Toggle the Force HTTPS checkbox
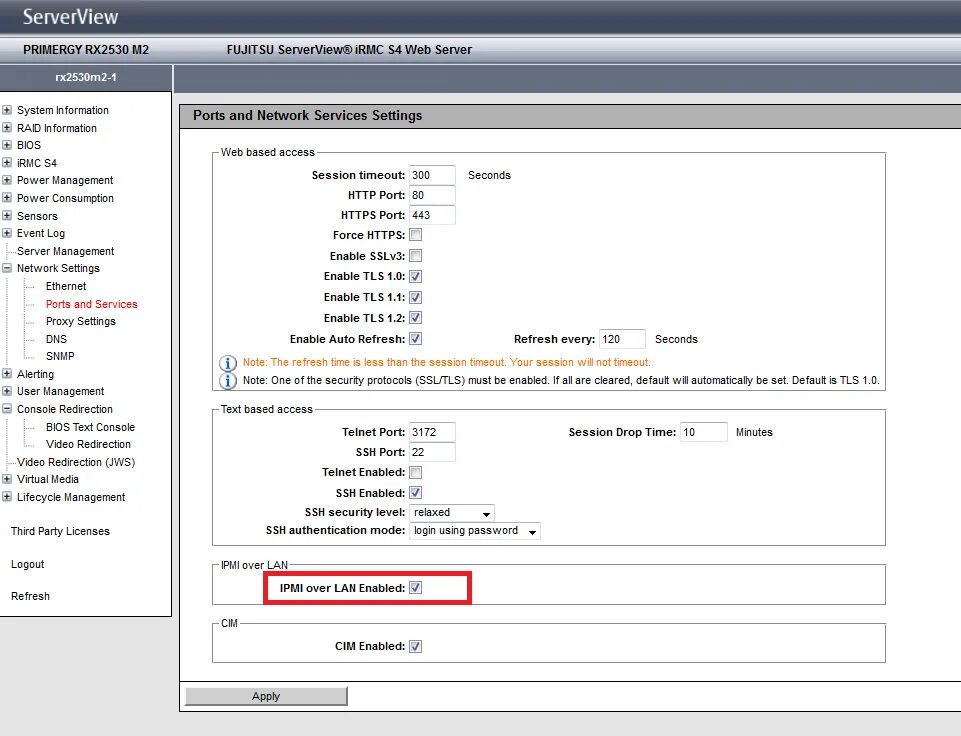This screenshot has height=736, width=961. pos(416,235)
